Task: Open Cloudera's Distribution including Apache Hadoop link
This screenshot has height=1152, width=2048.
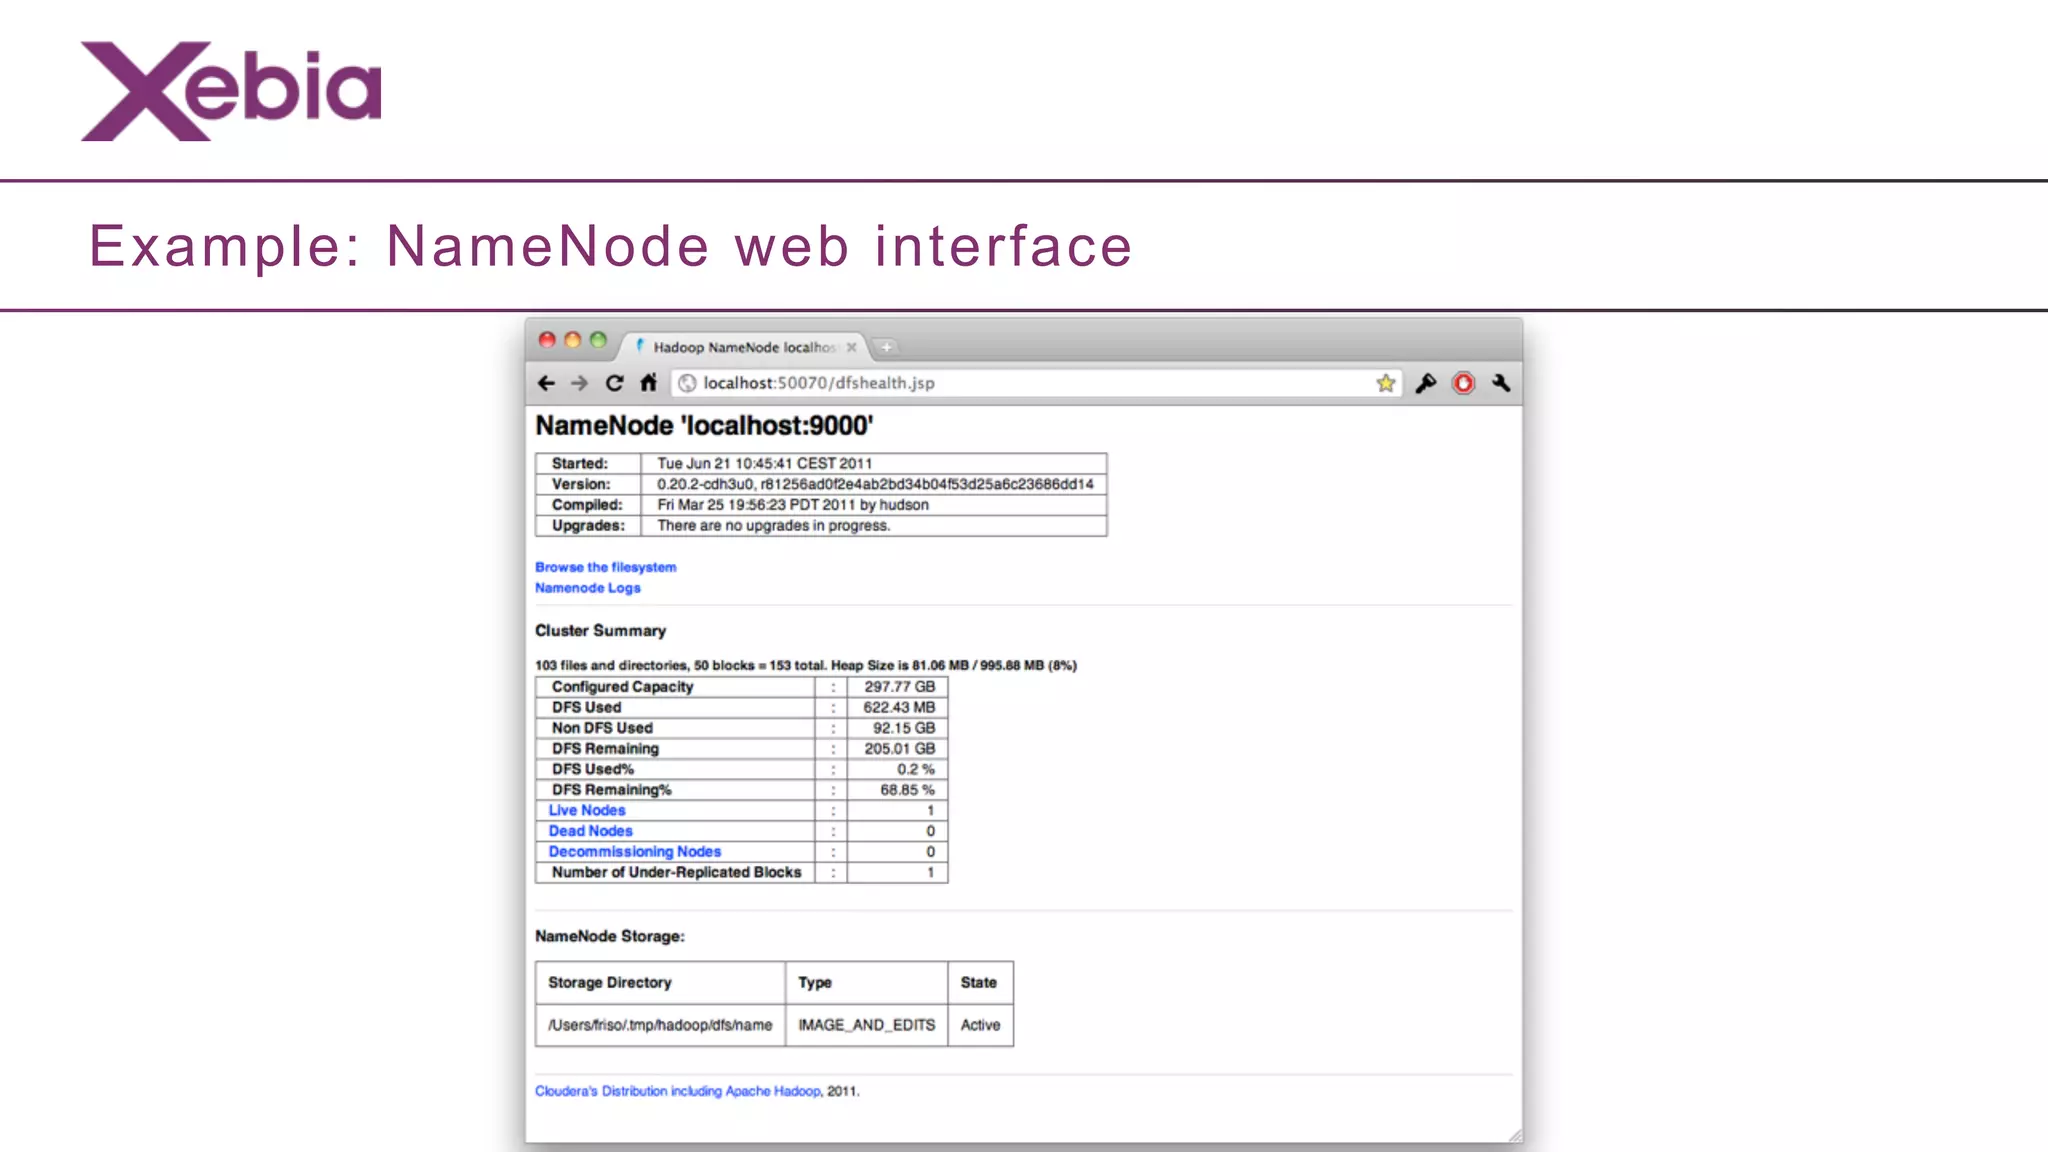Action: pos(677,1091)
